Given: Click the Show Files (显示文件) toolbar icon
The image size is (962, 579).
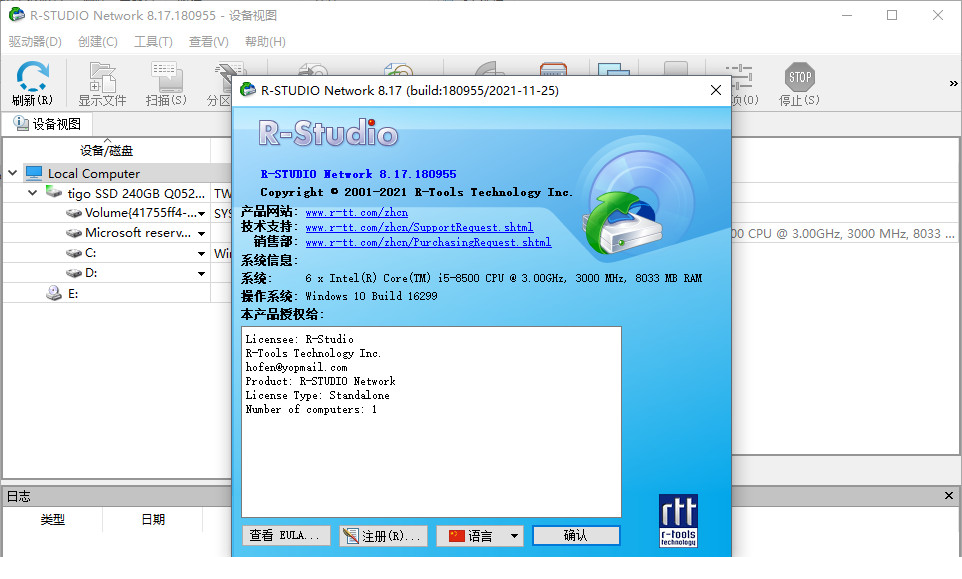Looking at the screenshot, I should click(102, 84).
